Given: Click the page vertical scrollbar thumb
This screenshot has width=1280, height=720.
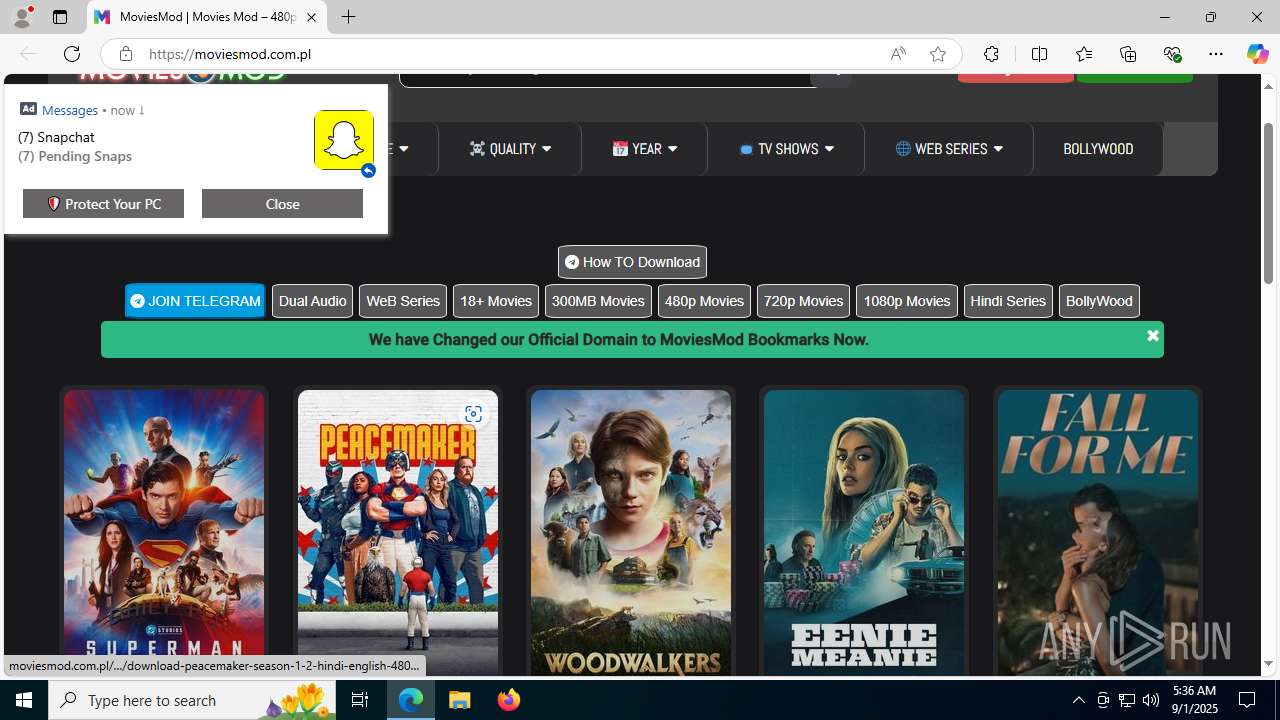Looking at the screenshot, I should pyautogui.click(x=1269, y=201).
